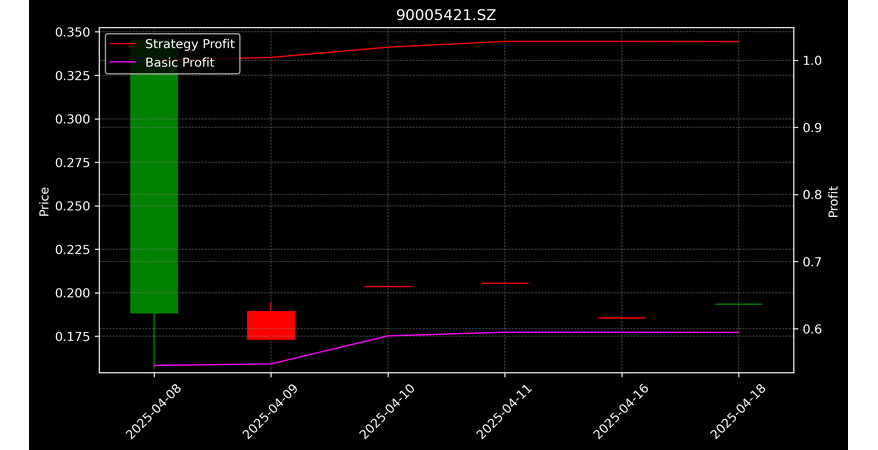Click the 1.0 profit tick label
The width and height of the screenshot is (878, 450).
[811, 60]
